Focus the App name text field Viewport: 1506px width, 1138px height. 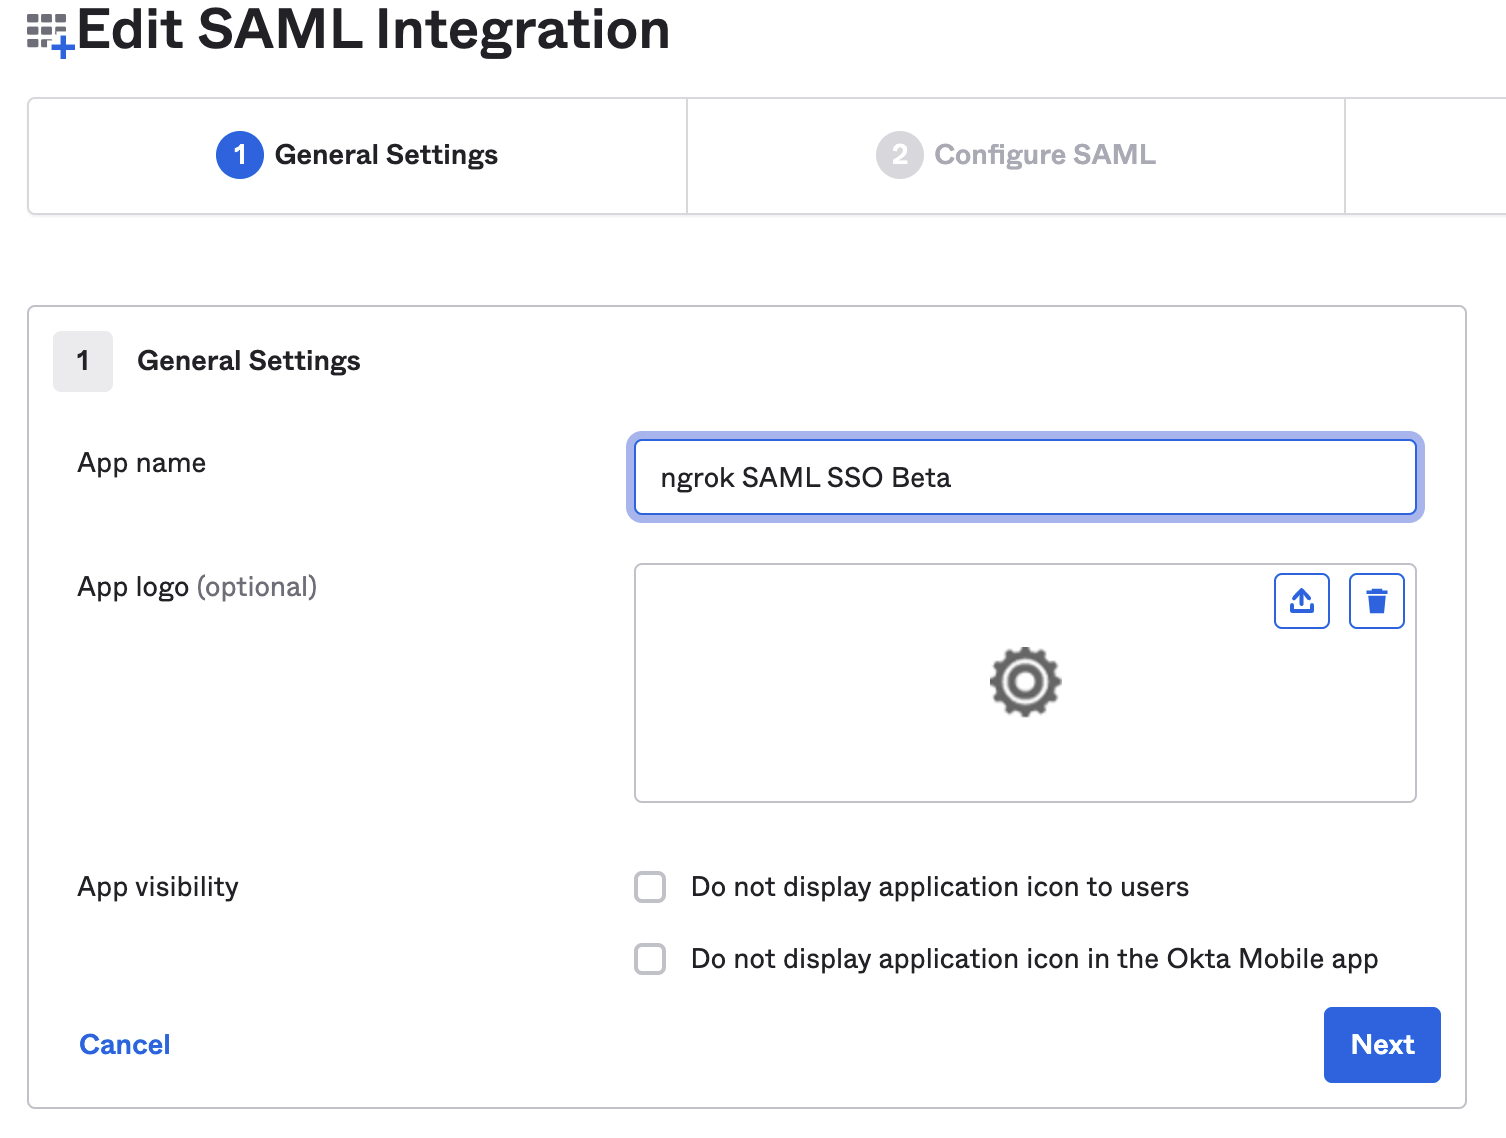[1025, 478]
